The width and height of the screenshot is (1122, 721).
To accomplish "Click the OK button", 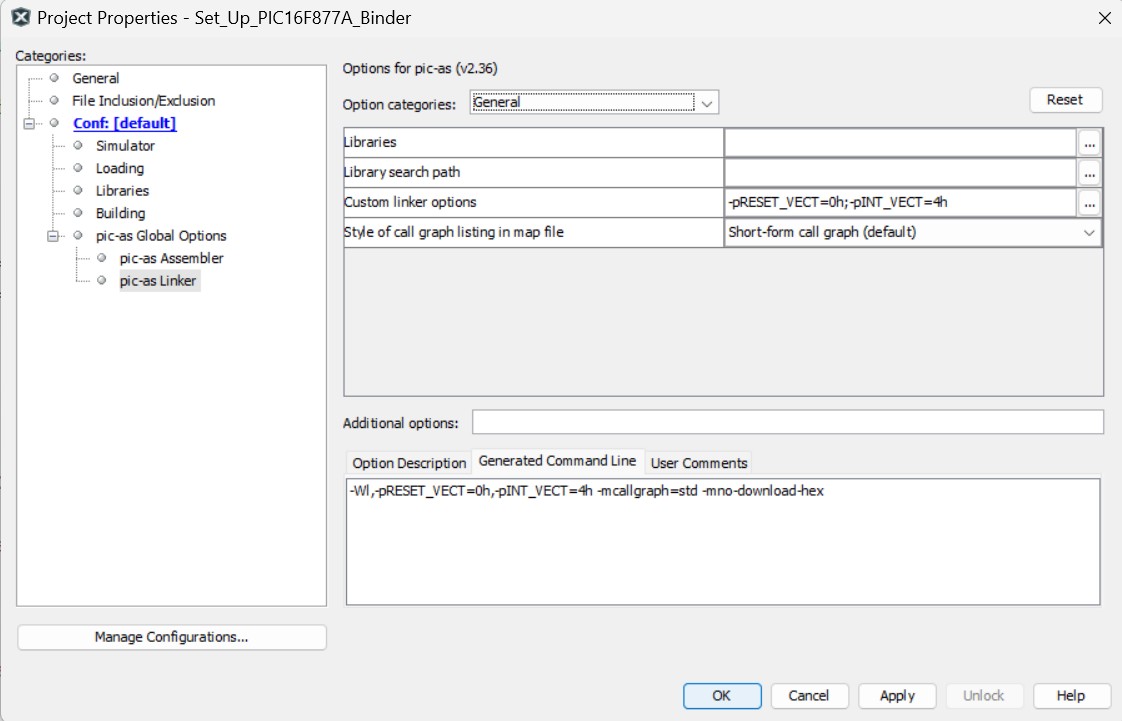I will pos(721,696).
